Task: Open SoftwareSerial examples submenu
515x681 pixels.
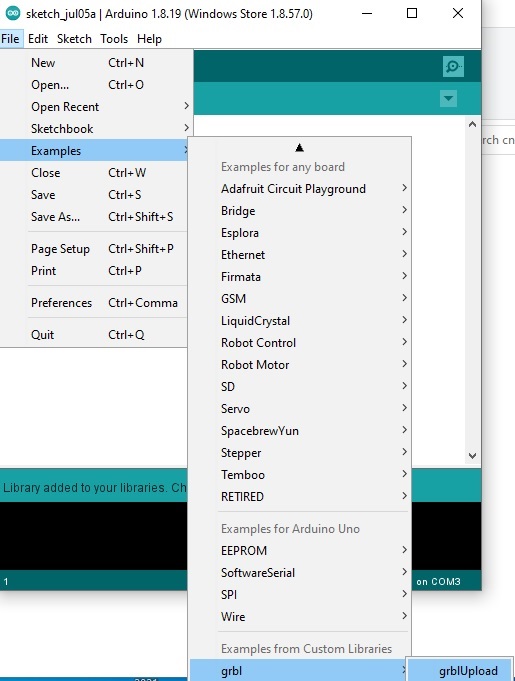Action: pyautogui.click(x=300, y=573)
